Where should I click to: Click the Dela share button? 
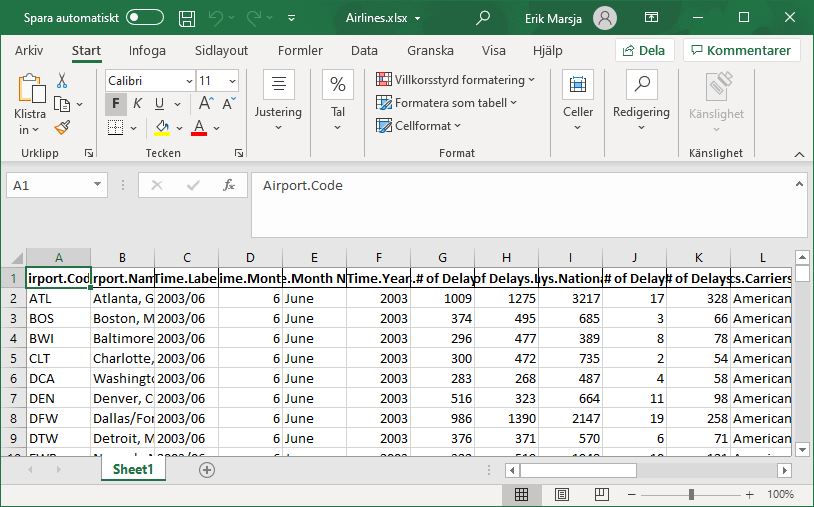[x=644, y=50]
